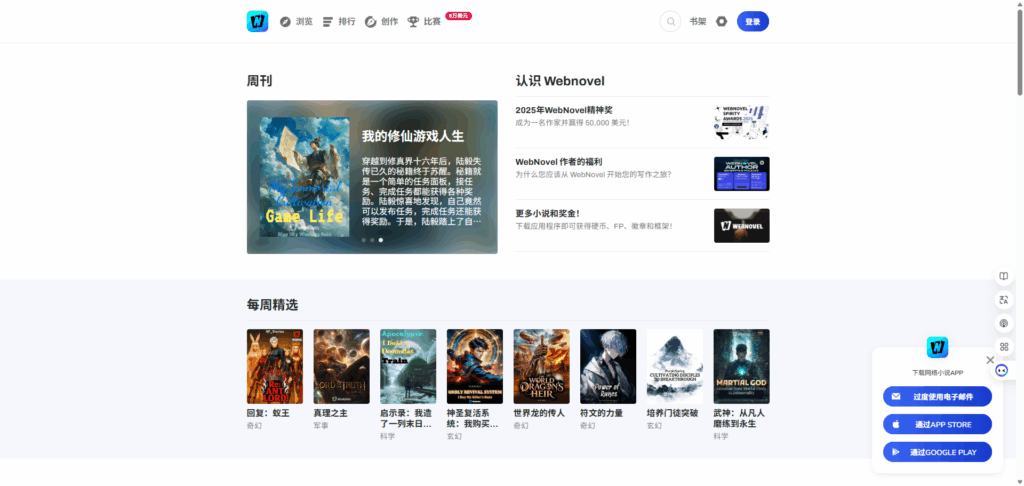Open the search magnifier icon
This screenshot has width=1024, height=486.
point(670,22)
